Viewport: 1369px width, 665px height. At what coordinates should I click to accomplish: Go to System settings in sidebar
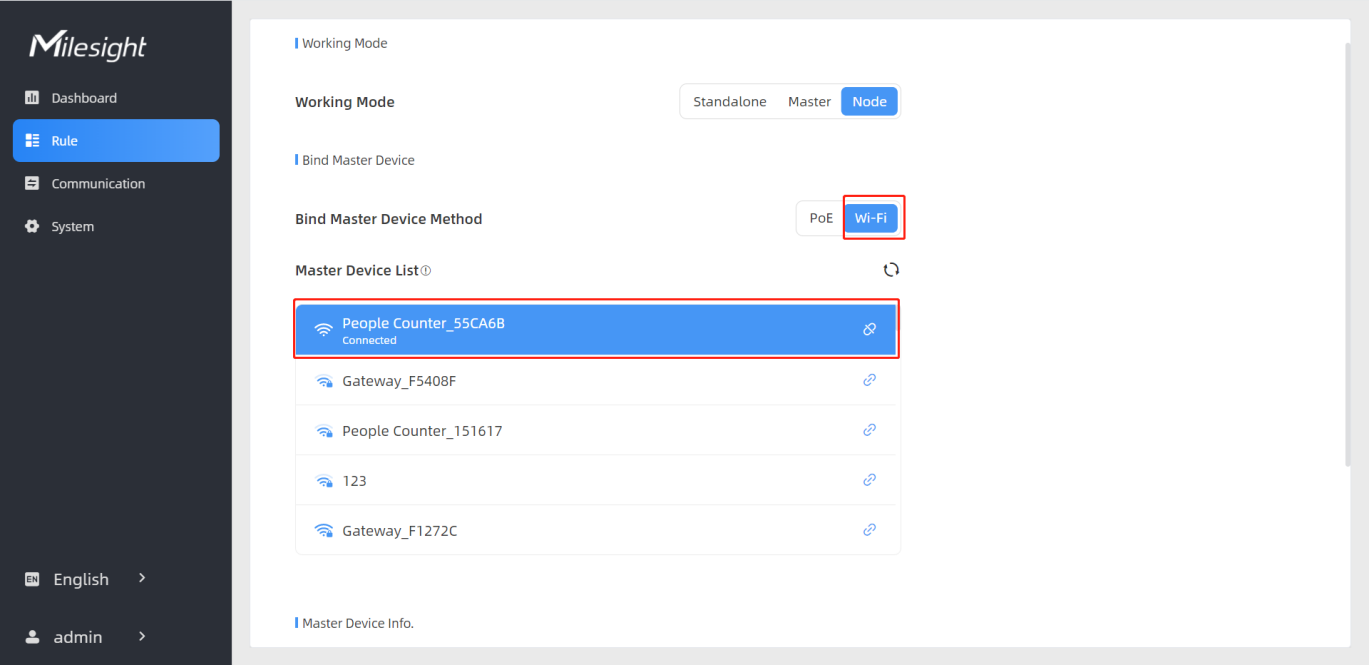click(73, 227)
